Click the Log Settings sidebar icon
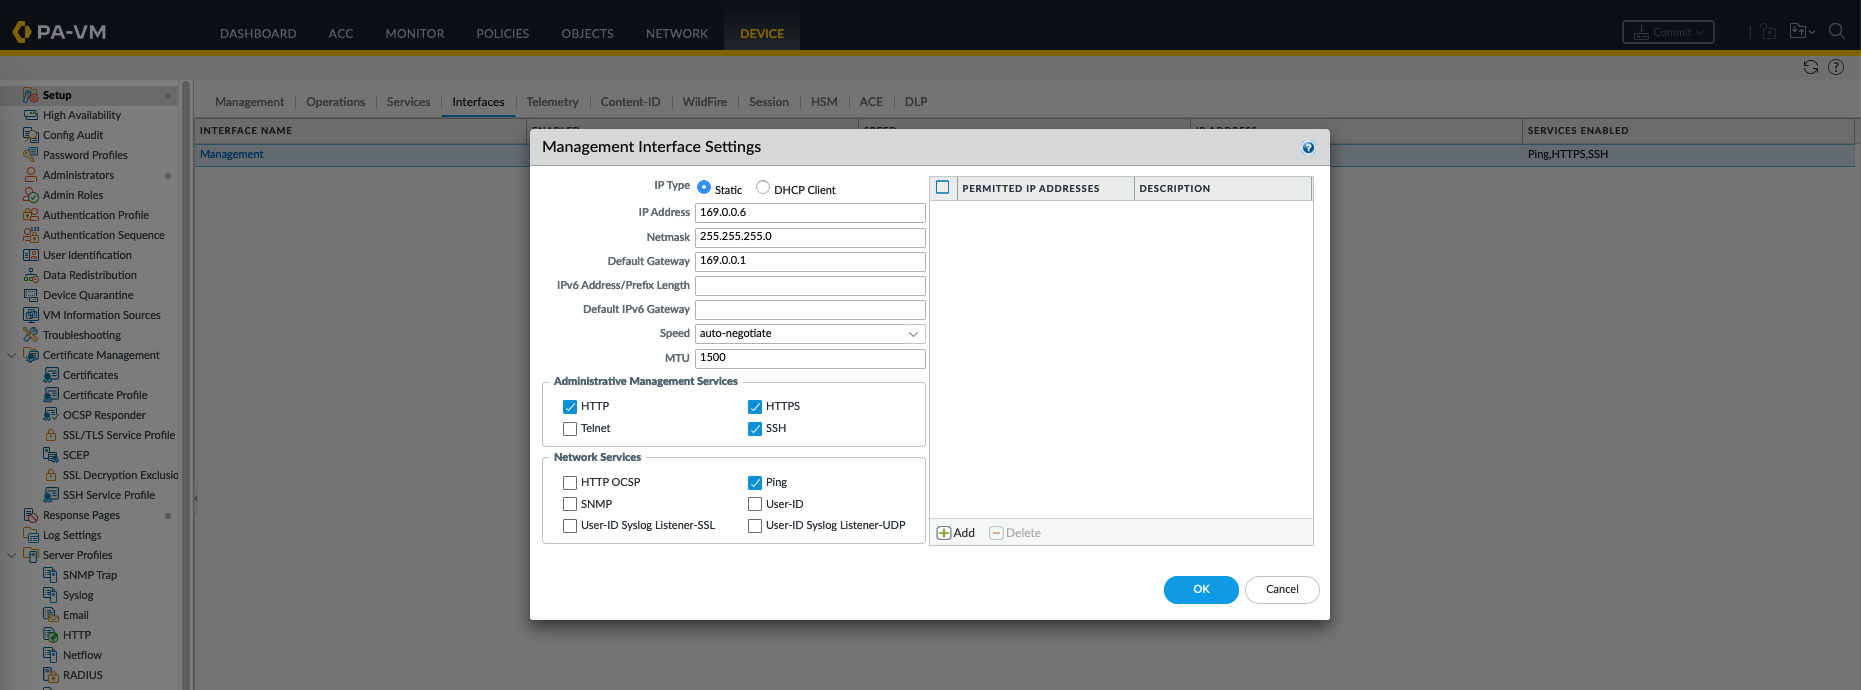 pos(31,535)
